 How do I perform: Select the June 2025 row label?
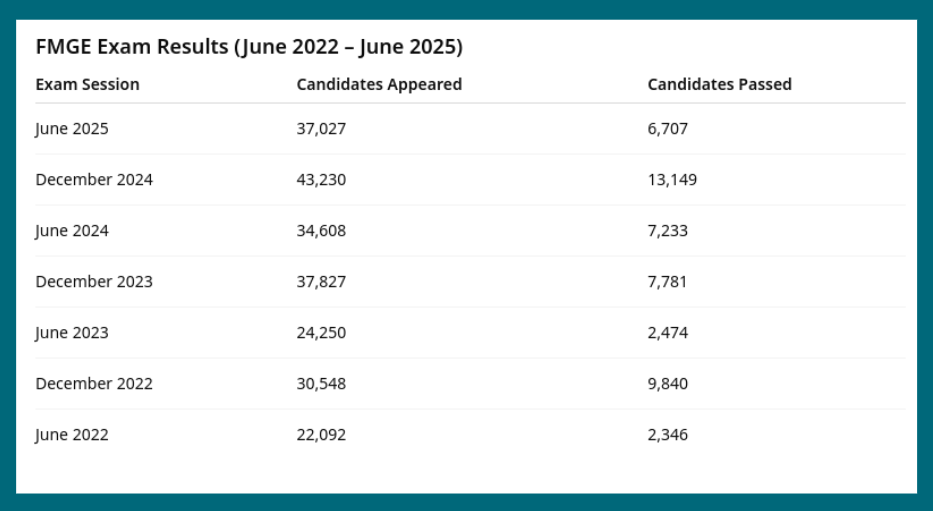pos(72,129)
